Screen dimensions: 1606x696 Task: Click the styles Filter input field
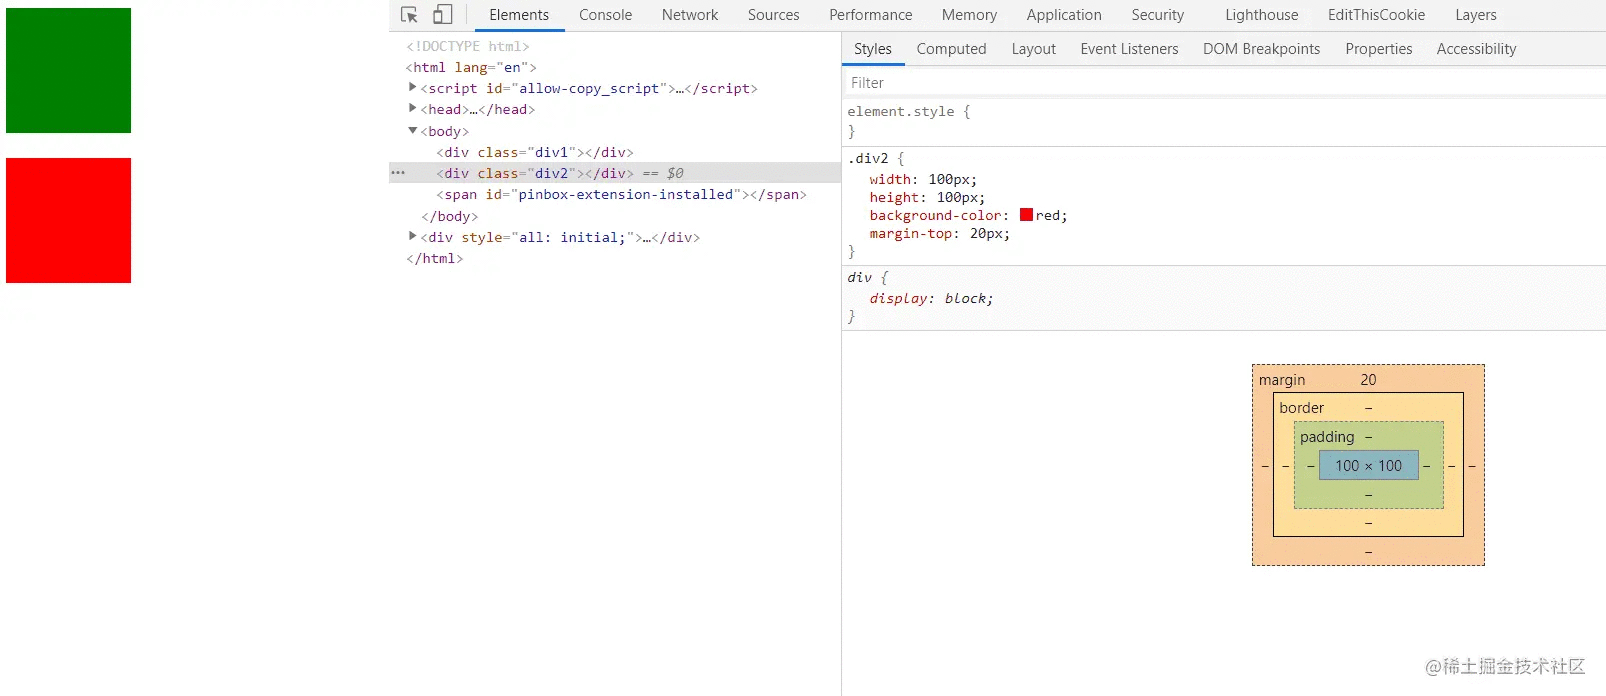1223,83
